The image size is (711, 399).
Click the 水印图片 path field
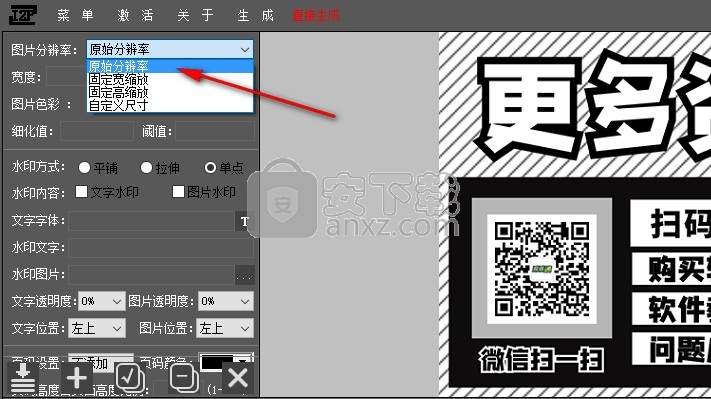151,275
